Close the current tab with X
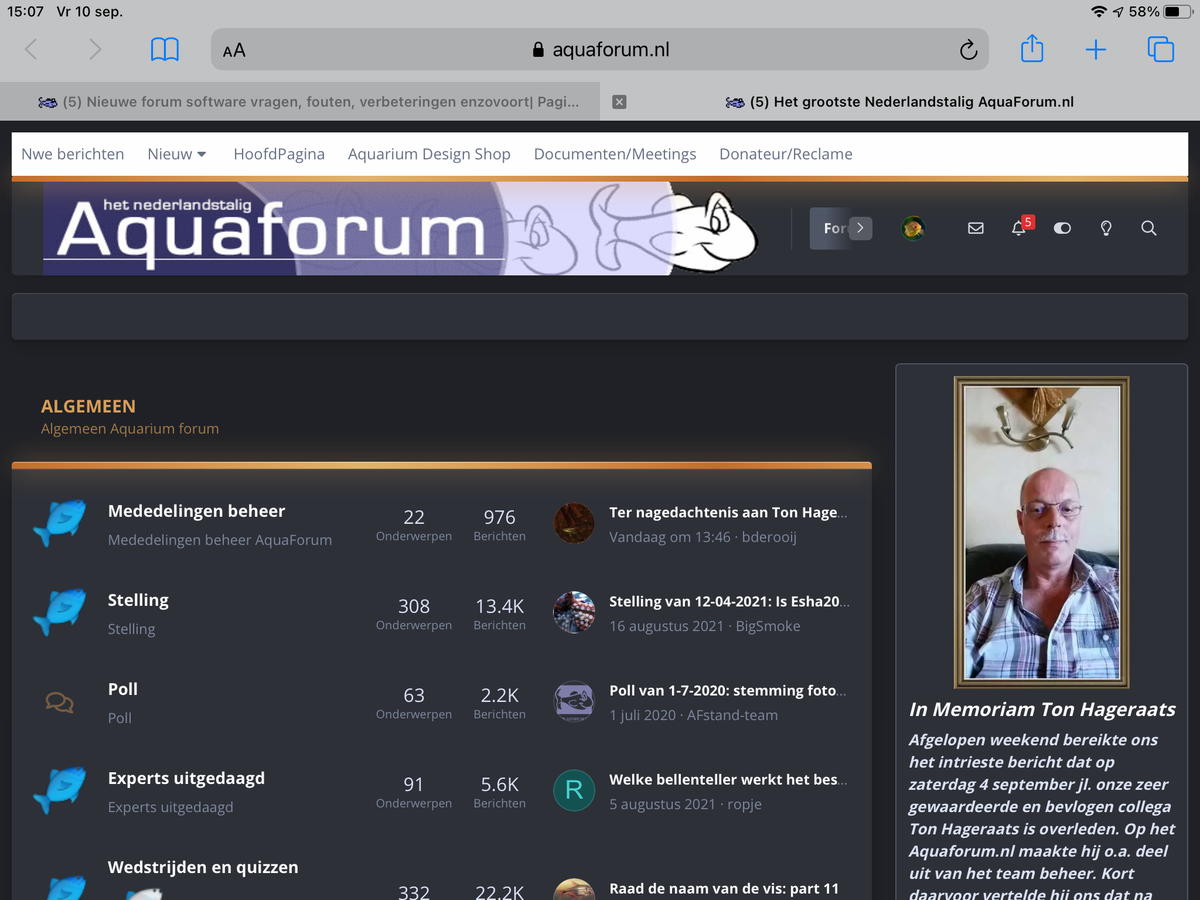Image resolution: width=1200 pixels, height=900 pixels. click(x=619, y=102)
